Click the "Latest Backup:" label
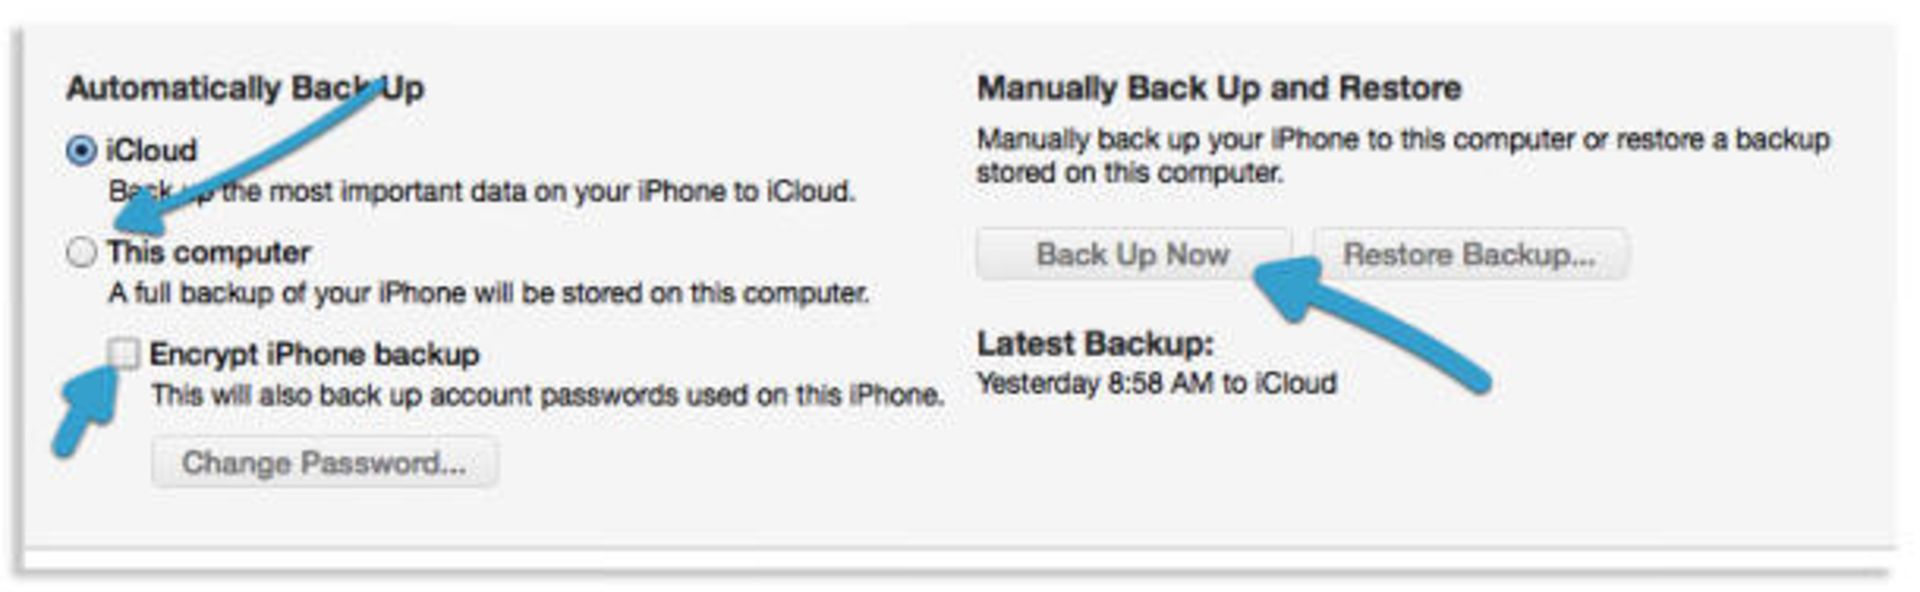1920x592 pixels. (x=1095, y=344)
